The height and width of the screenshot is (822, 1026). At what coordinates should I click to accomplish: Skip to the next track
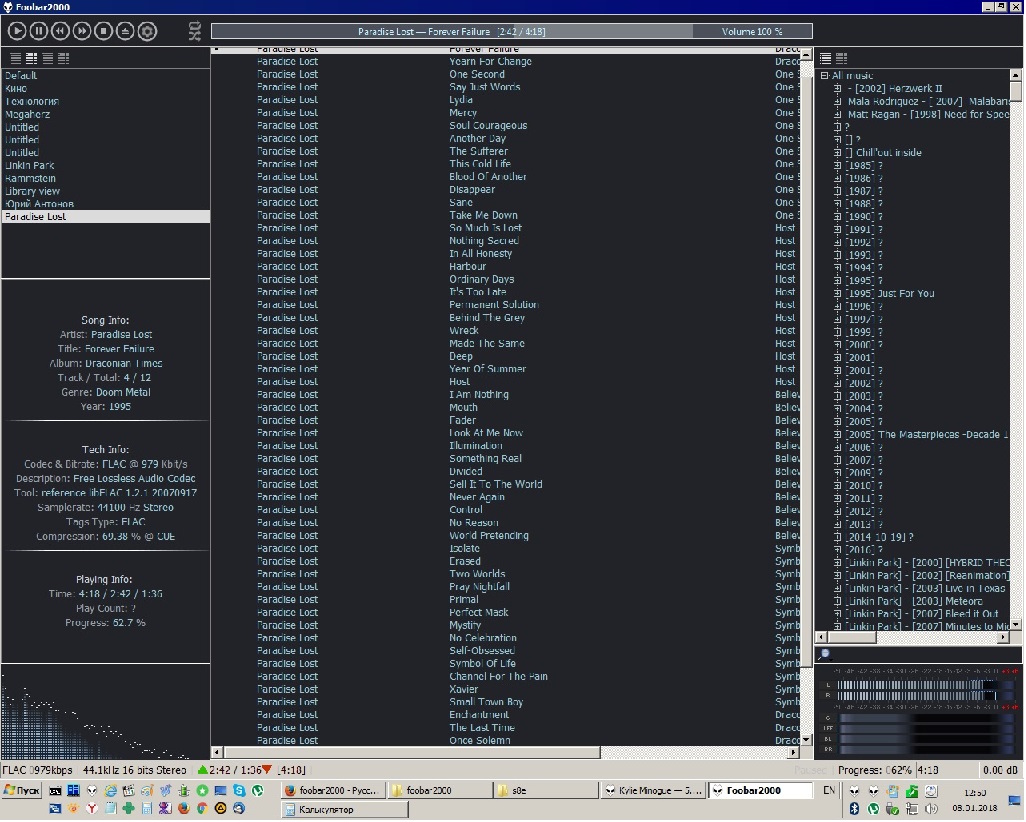(82, 32)
